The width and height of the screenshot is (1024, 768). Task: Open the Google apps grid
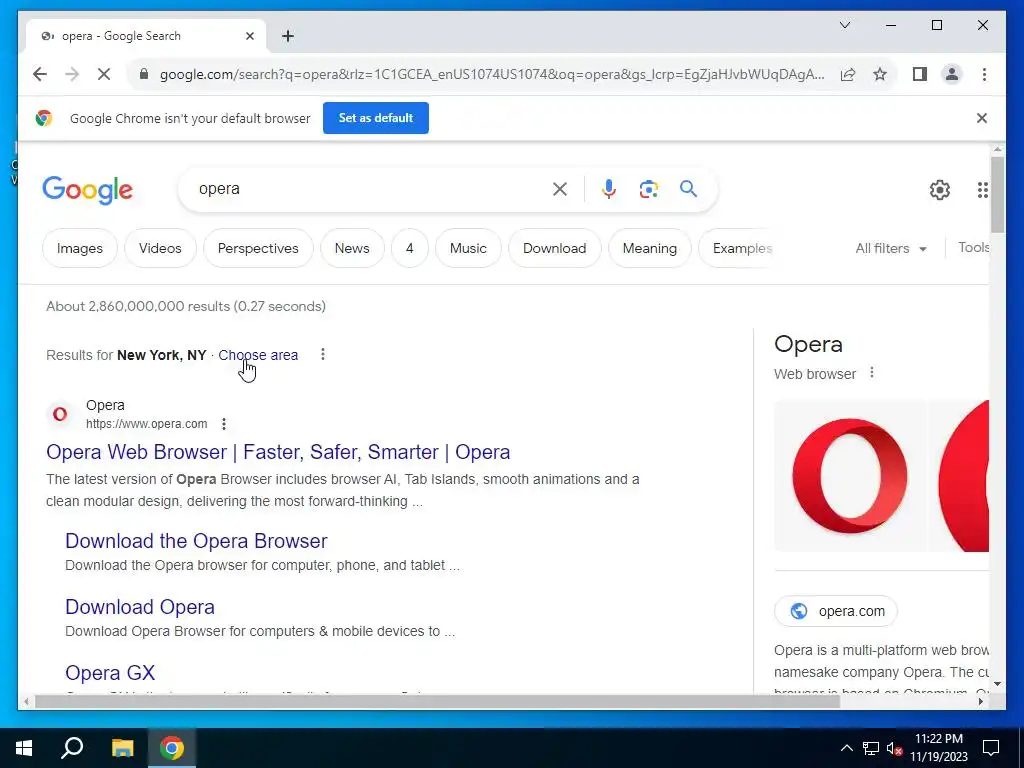tap(982, 190)
